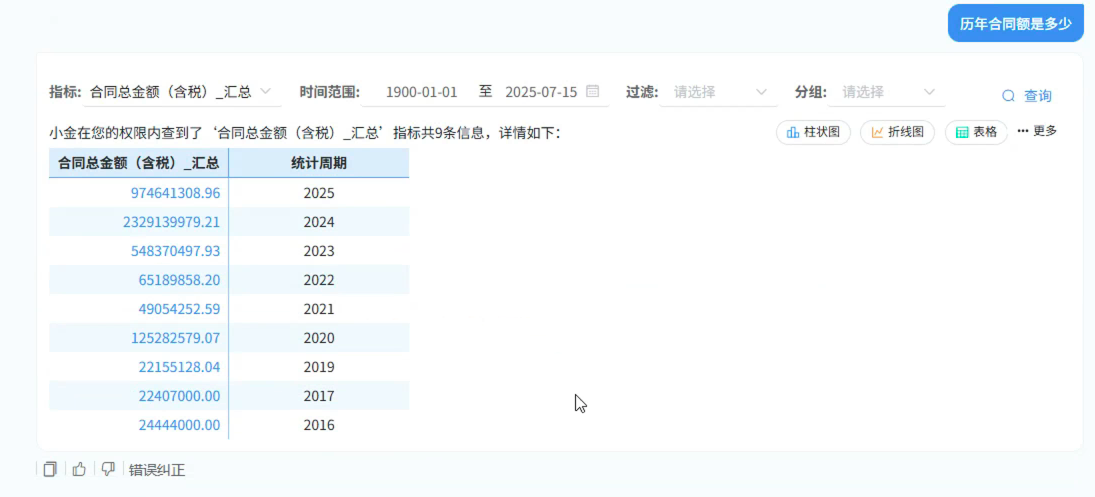Screen dimensions: 1095x497
Task: Switch view to 表格 table
Action: [x=976, y=133]
